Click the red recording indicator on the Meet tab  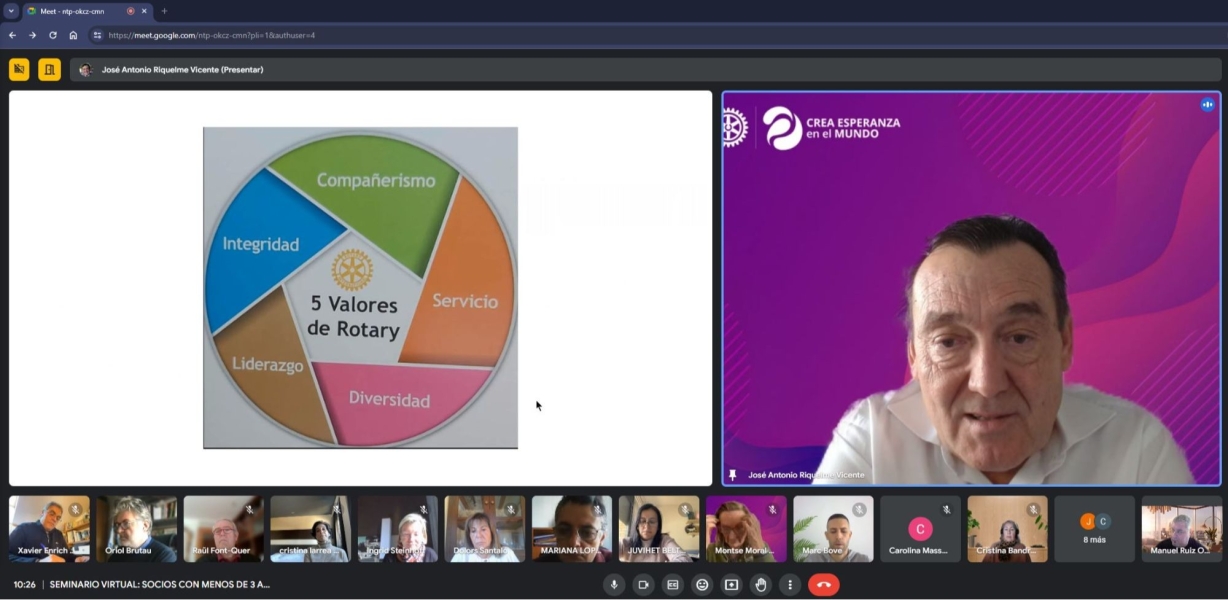(130, 11)
